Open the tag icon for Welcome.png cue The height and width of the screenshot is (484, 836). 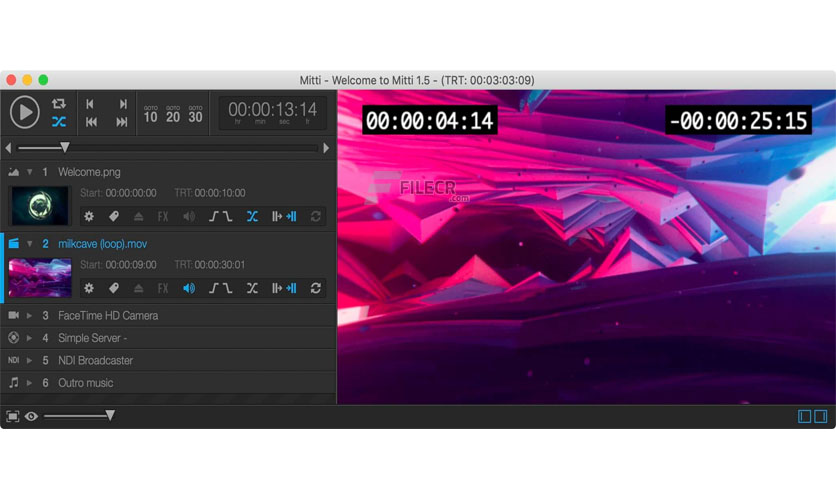(x=114, y=216)
